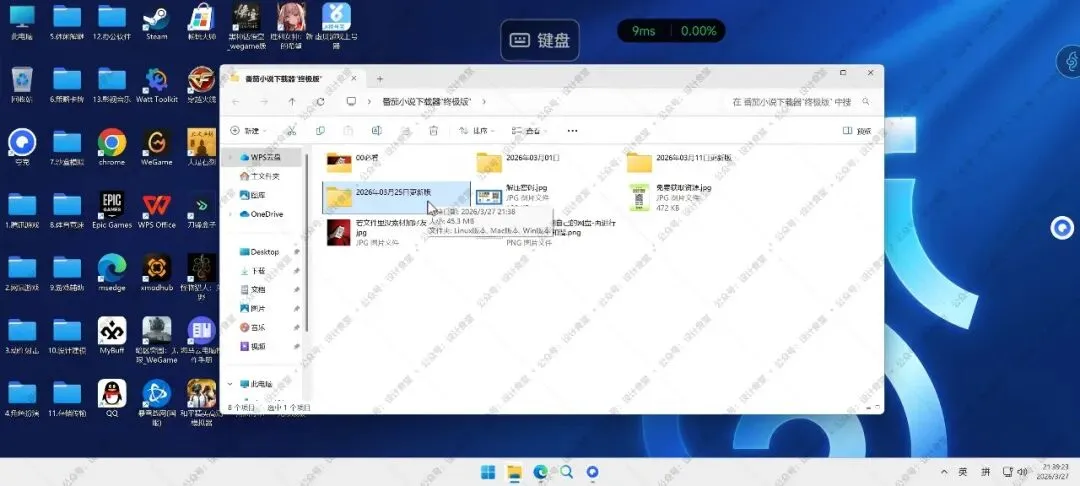Viewport: 1080px width, 486px height.
Task: Open the Windows Start menu
Action: click(488, 472)
